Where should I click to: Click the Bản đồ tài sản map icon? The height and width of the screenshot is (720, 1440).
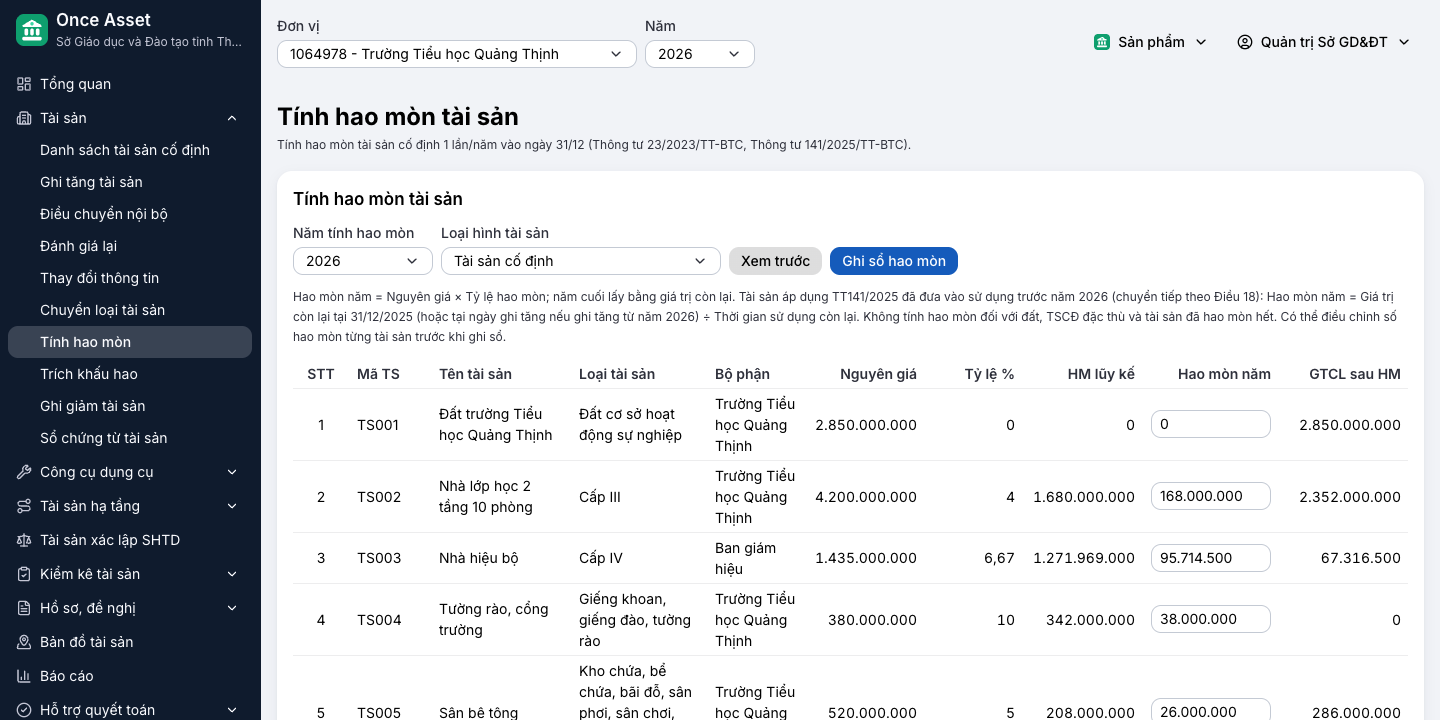24,642
